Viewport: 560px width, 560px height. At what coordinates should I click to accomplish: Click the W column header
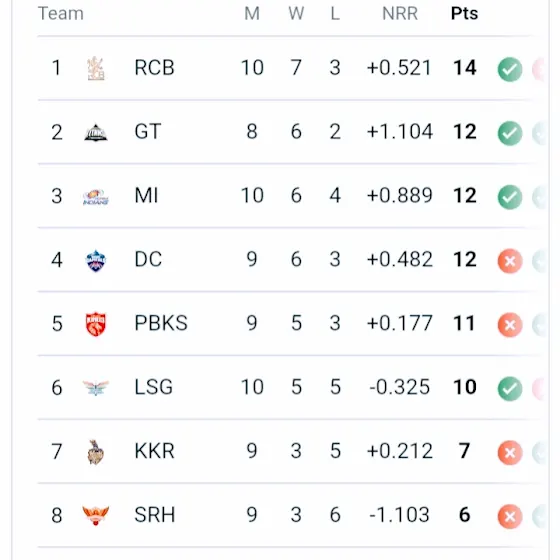coord(296,14)
